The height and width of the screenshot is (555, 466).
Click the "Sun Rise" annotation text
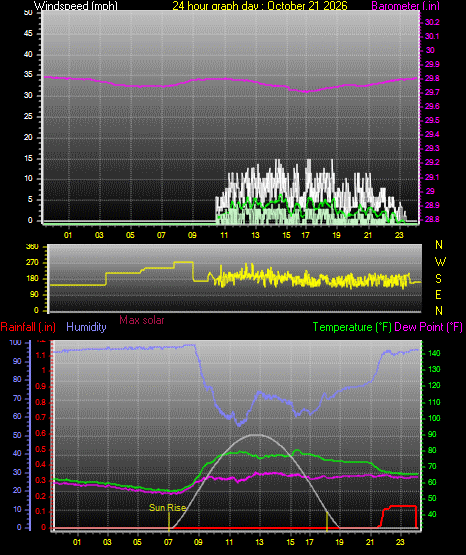pos(167,508)
